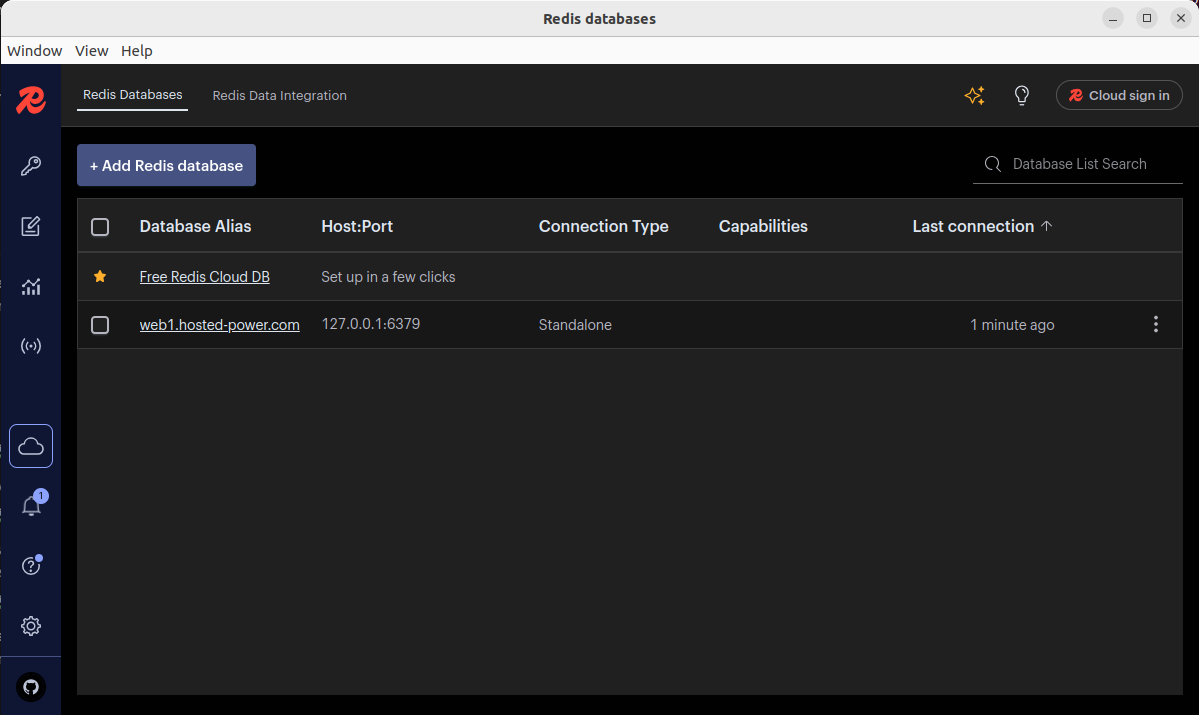Click the 127.0.0.1:6379 host cell
Screen dimensions: 1199x715
pyautogui.click(x=371, y=324)
